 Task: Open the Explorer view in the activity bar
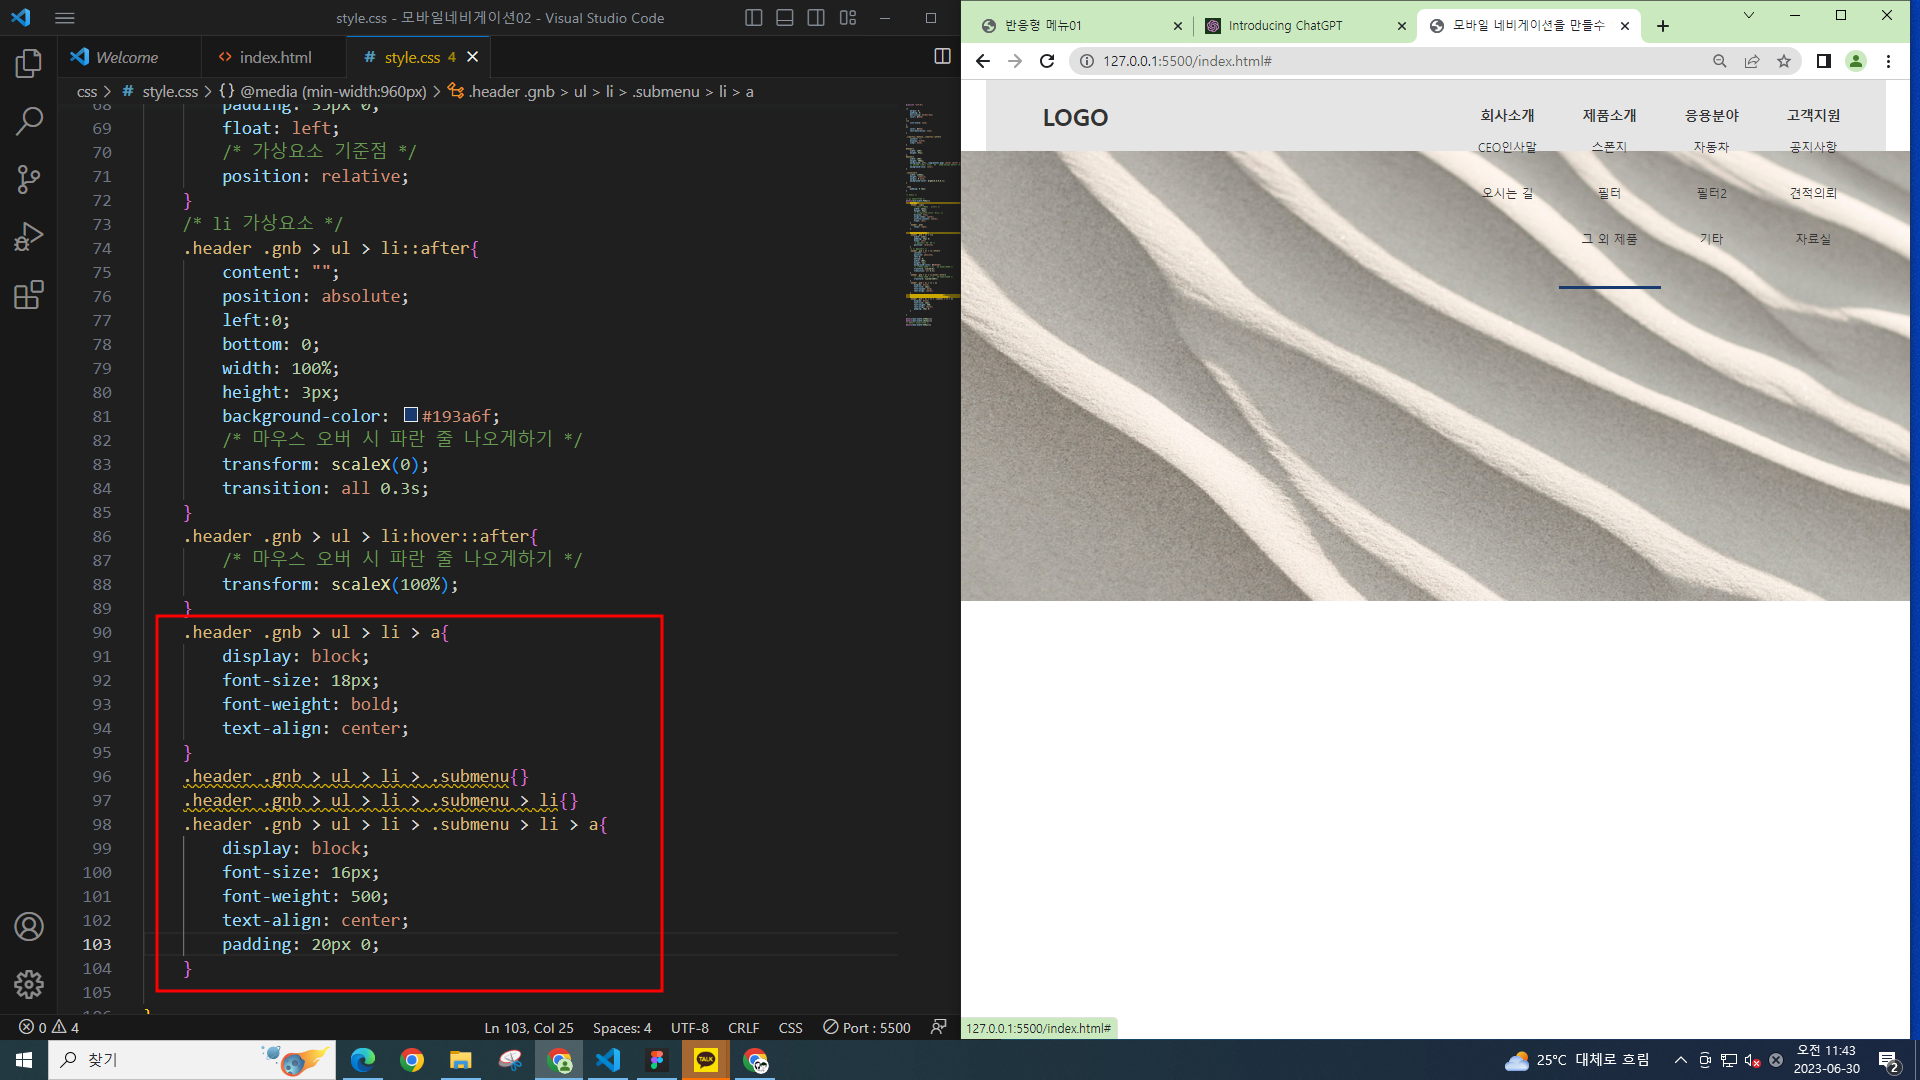(x=28, y=64)
